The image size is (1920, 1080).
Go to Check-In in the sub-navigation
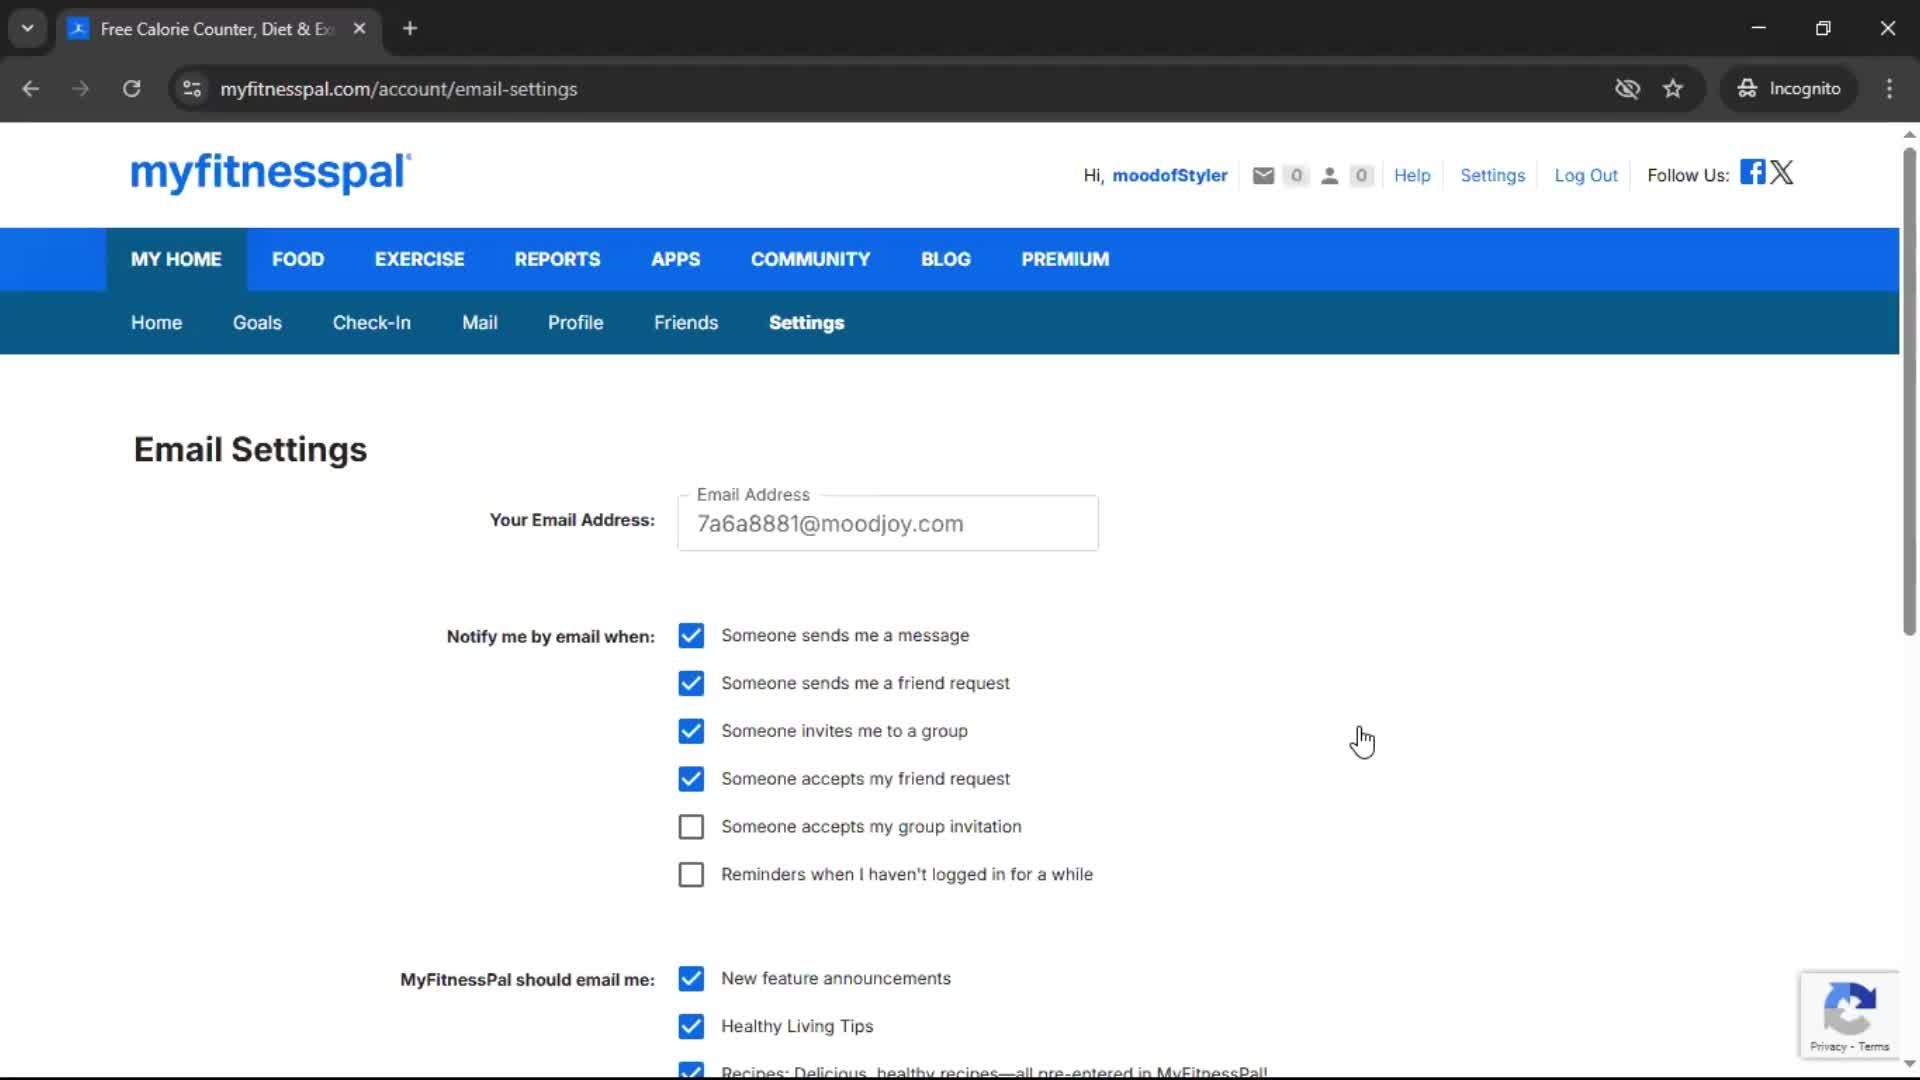click(x=371, y=323)
